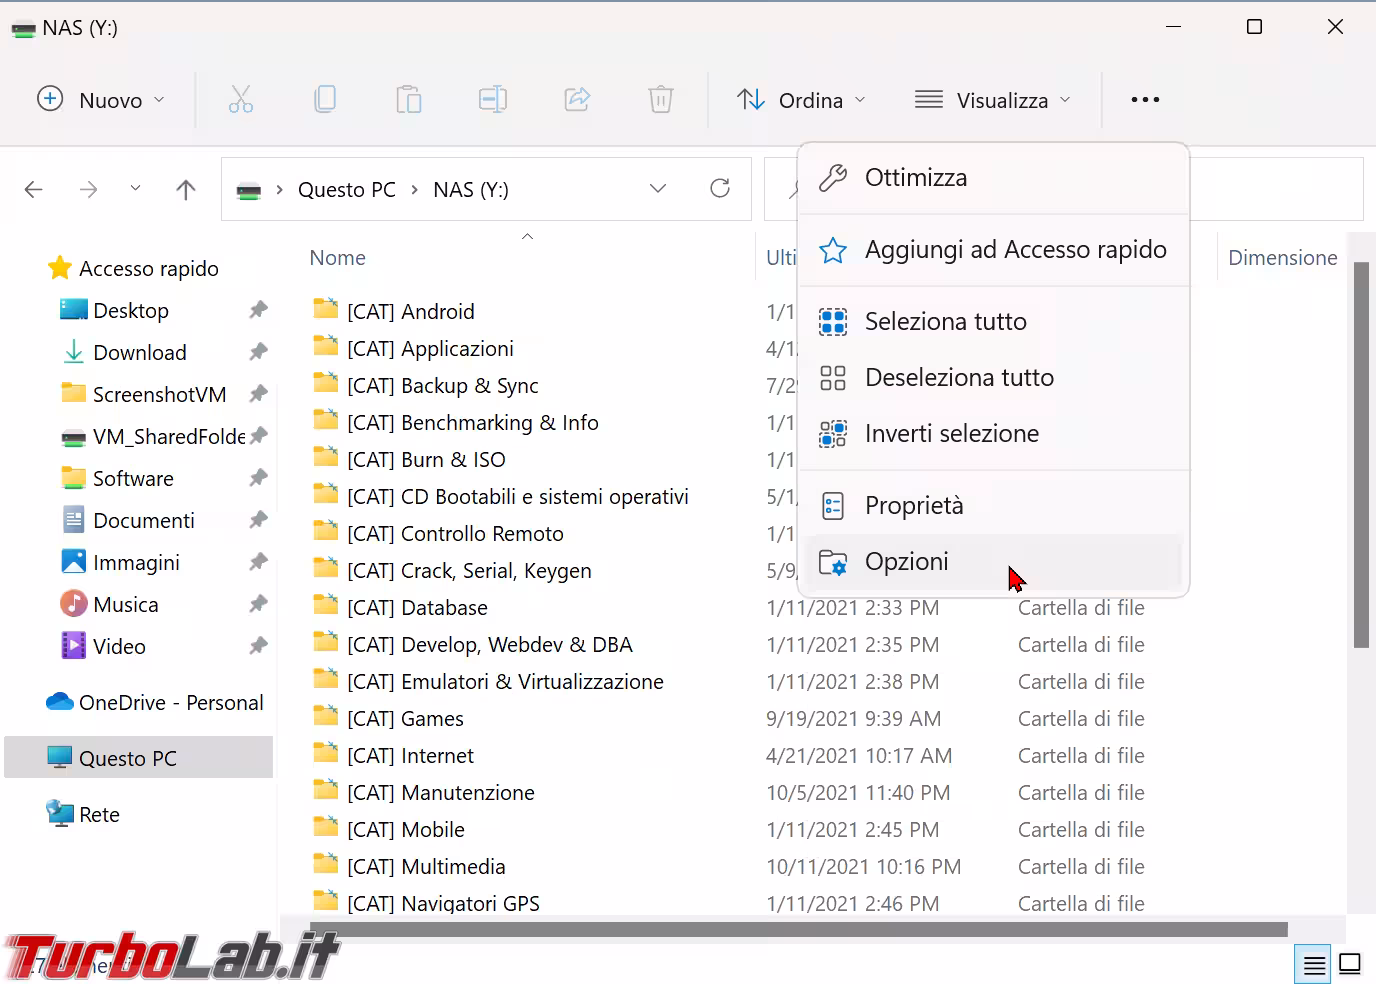Open the Nuovo dropdown menu
This screenshot has width=1376, height=984.
[x=101, y=100]
